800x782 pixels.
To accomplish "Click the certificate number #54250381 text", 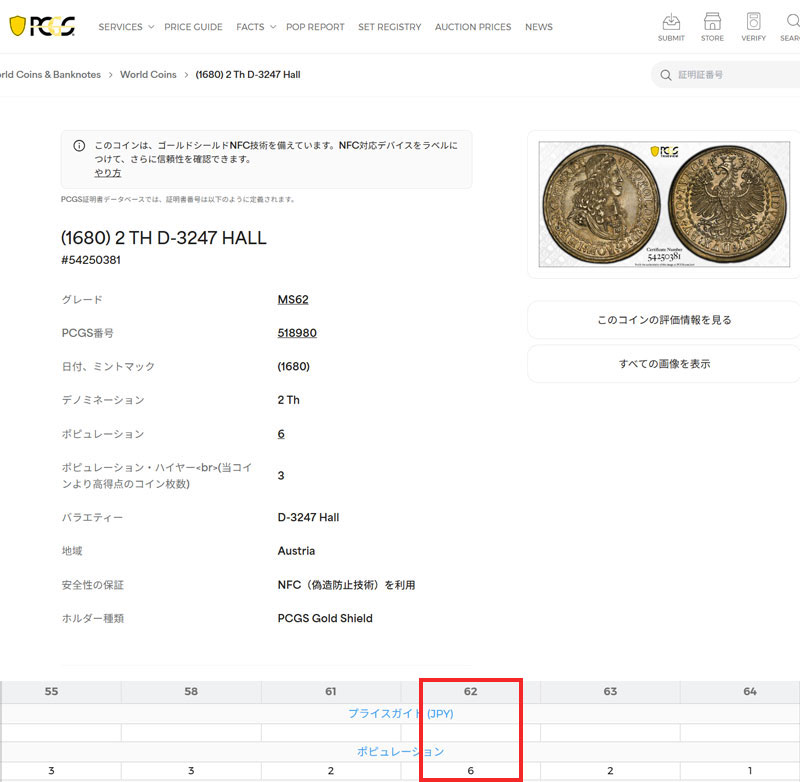I will (91, 260).
